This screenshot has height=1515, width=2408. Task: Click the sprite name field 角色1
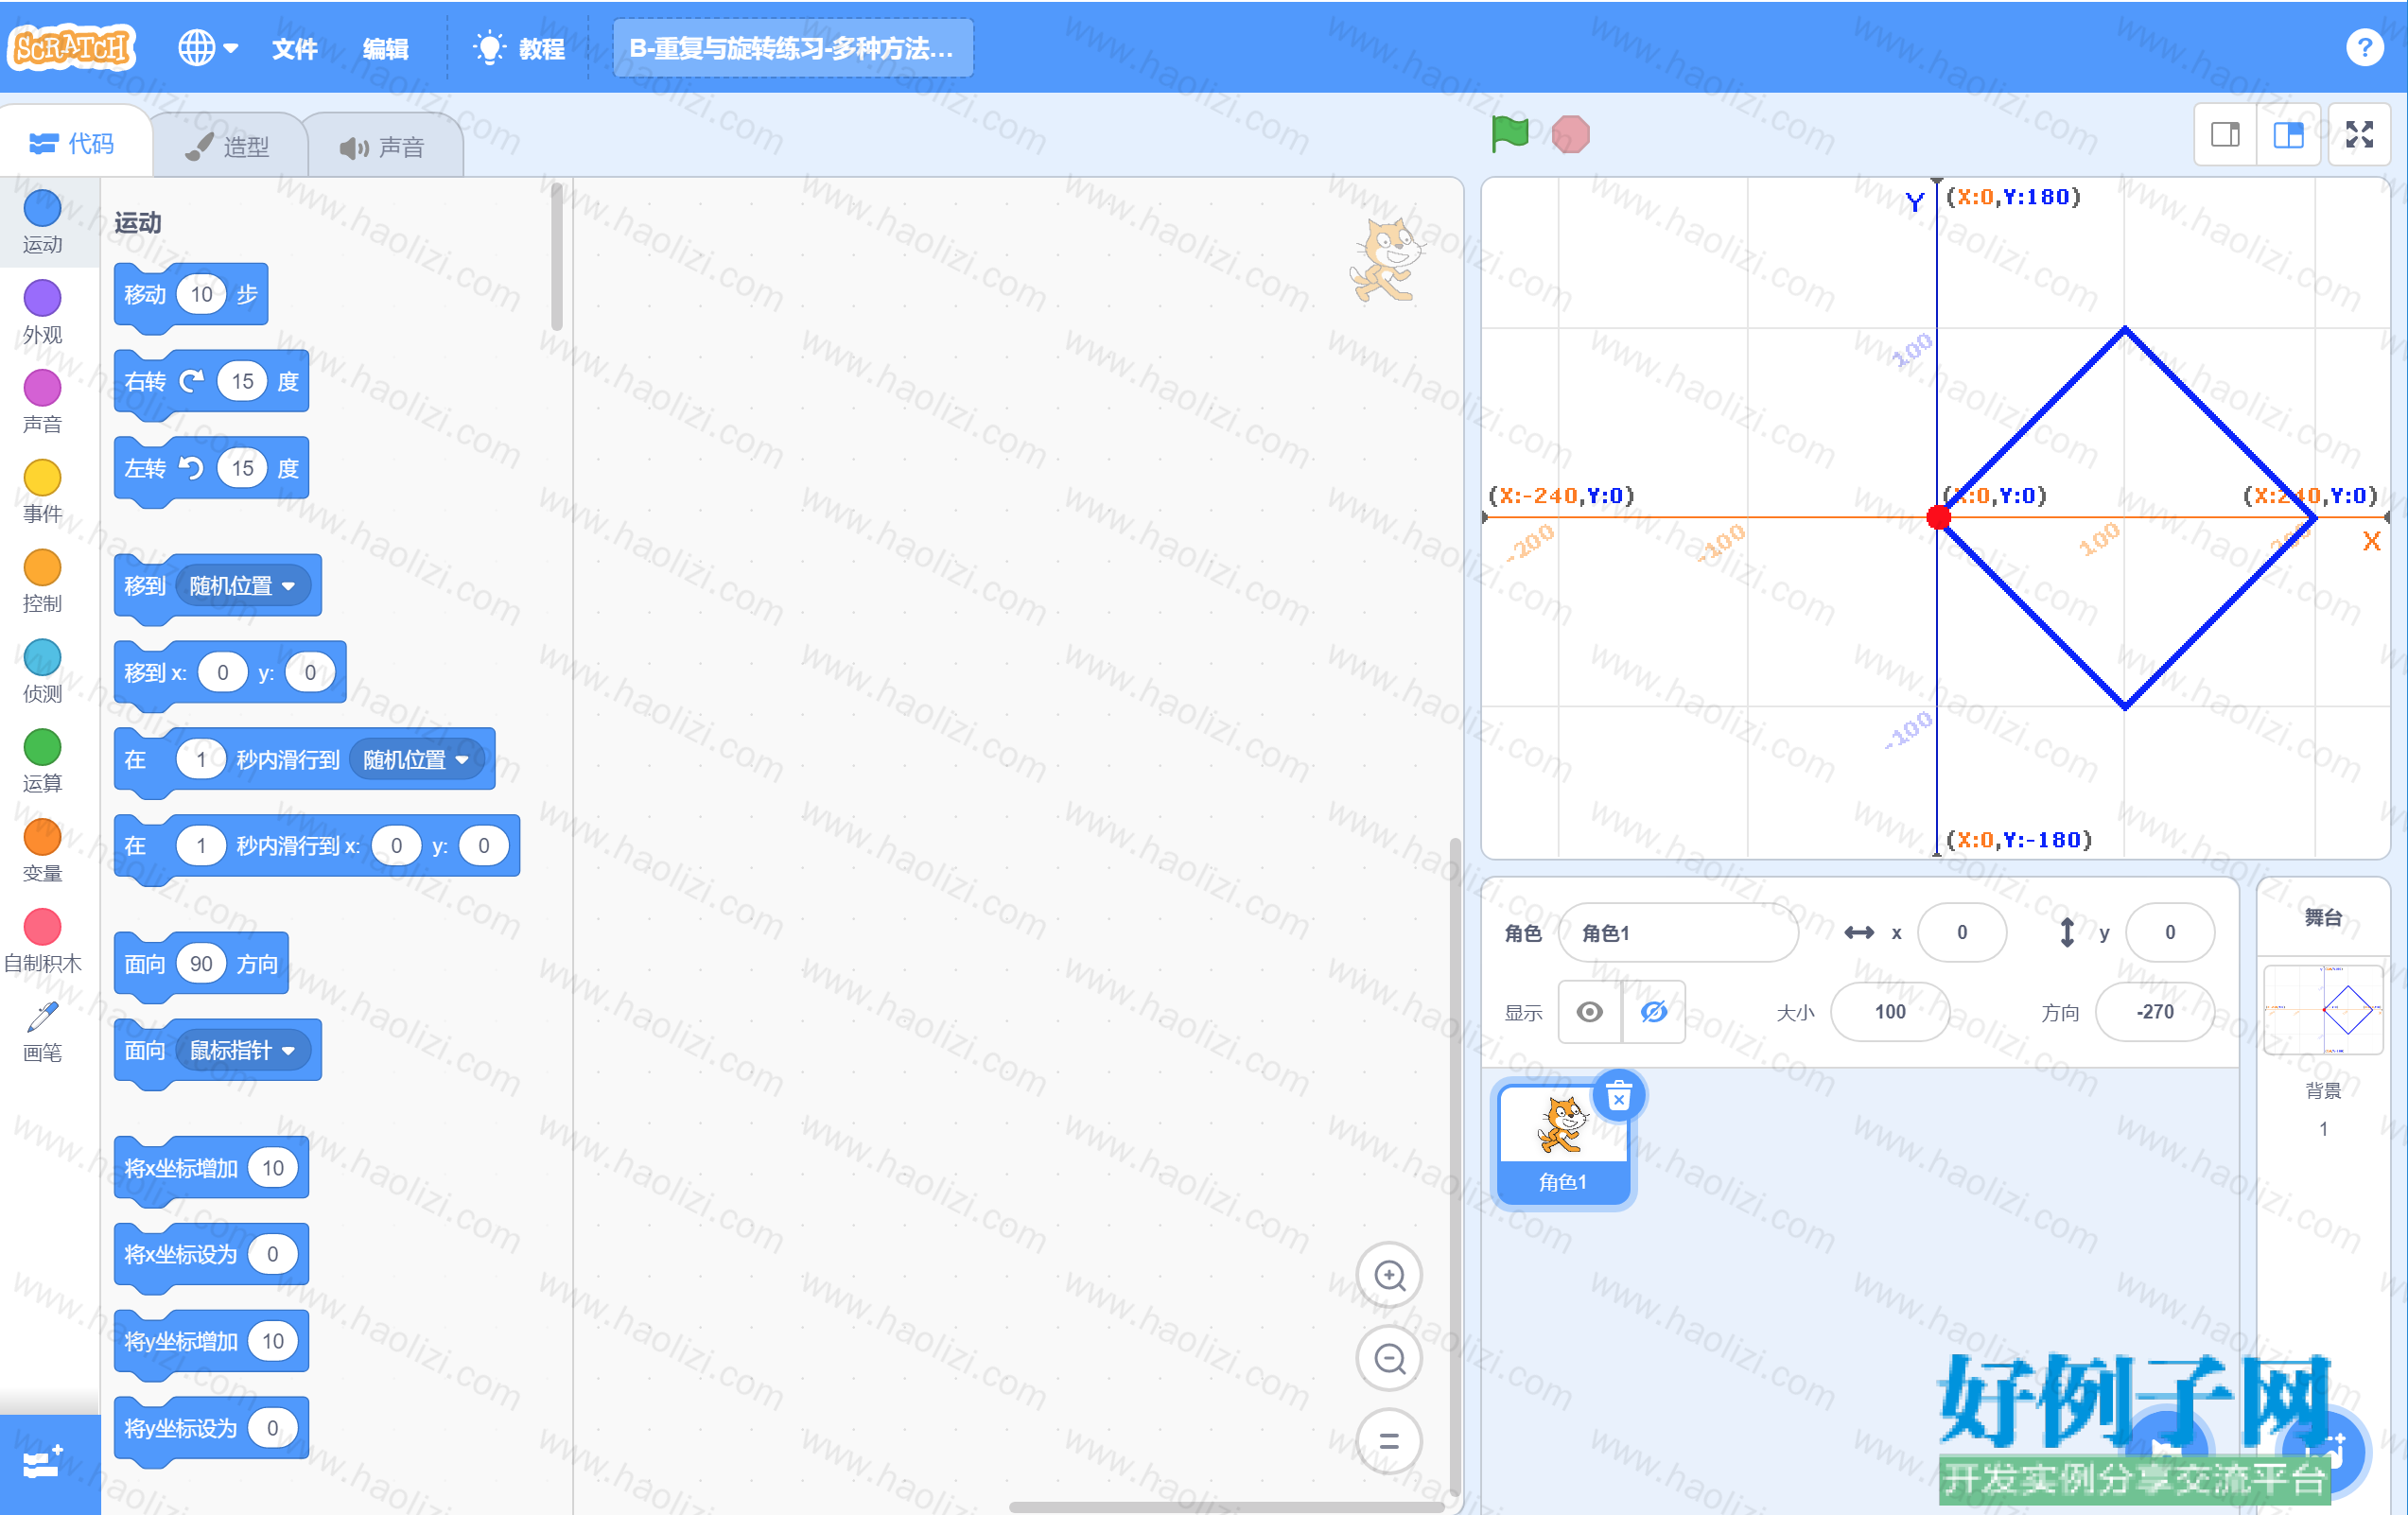click(x=1678, y=932)
